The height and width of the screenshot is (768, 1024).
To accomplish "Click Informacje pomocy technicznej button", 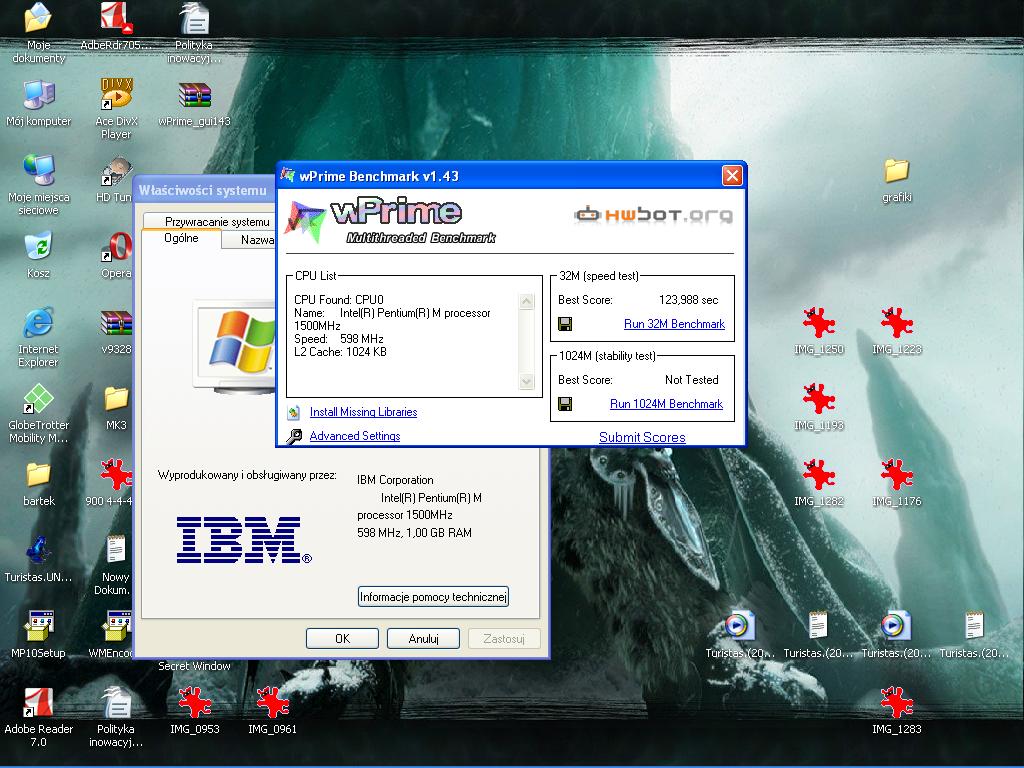I will (x=433, y=597).
